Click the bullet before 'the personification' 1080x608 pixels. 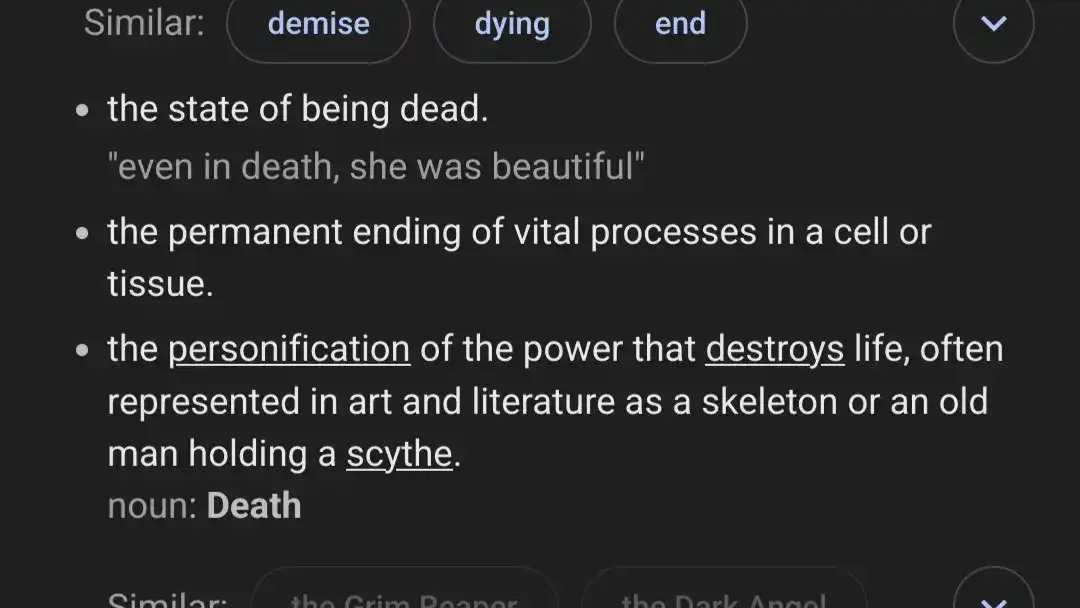tap(82, 350)
